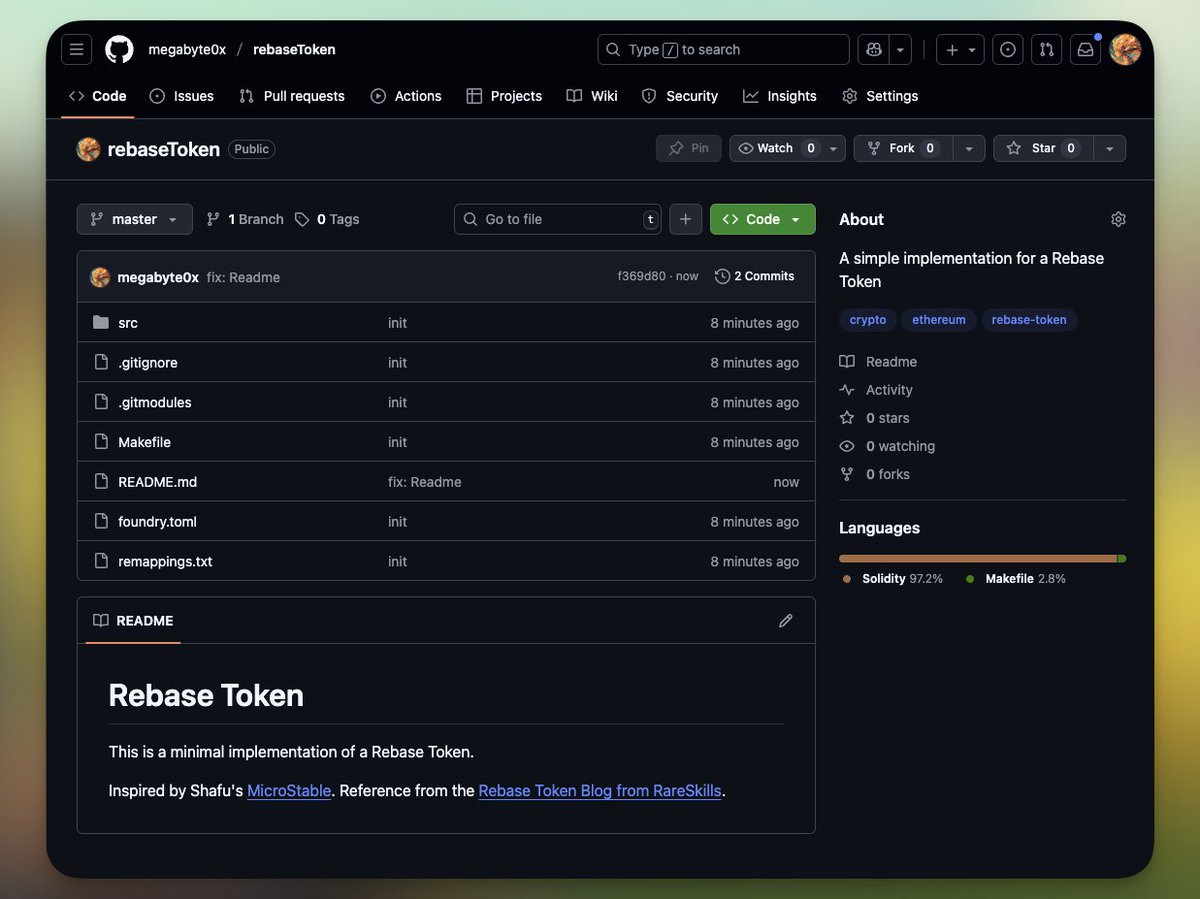The width and height of the screenshot is (1200, 899).
Task: Open global issues icon in header
Action: pyautogui.click(x=1008, y=49)
